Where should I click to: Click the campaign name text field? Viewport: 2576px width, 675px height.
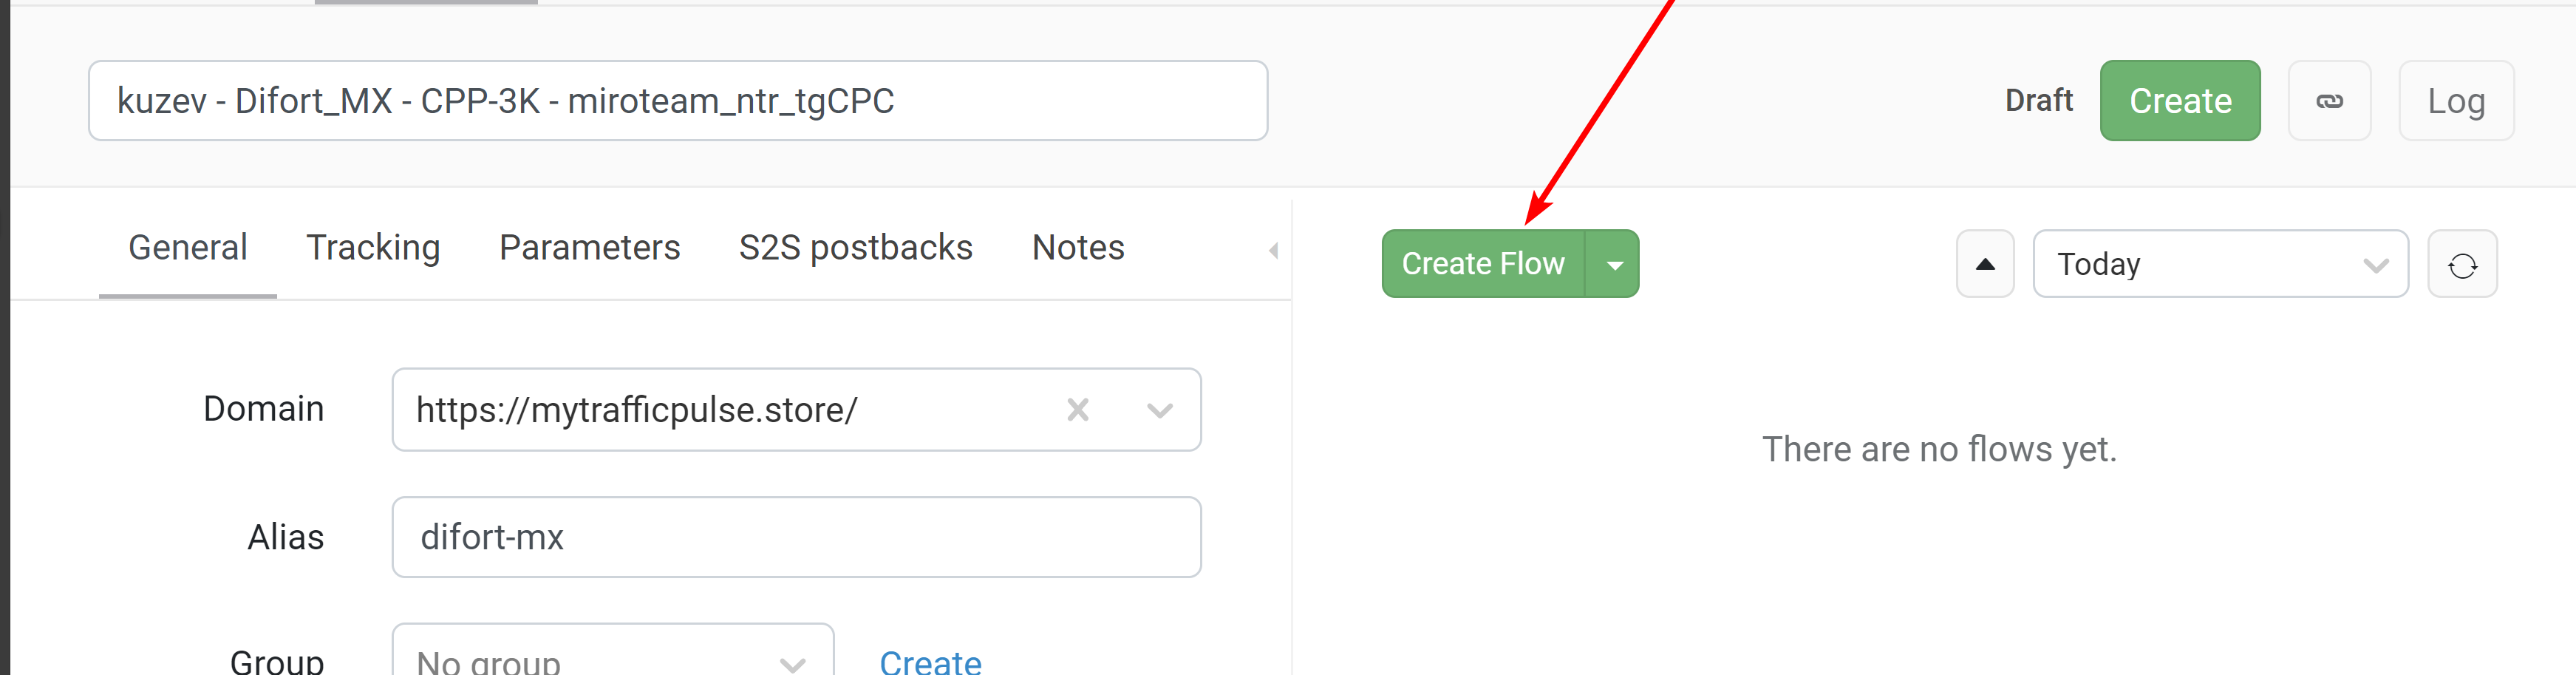pos(678,101)
